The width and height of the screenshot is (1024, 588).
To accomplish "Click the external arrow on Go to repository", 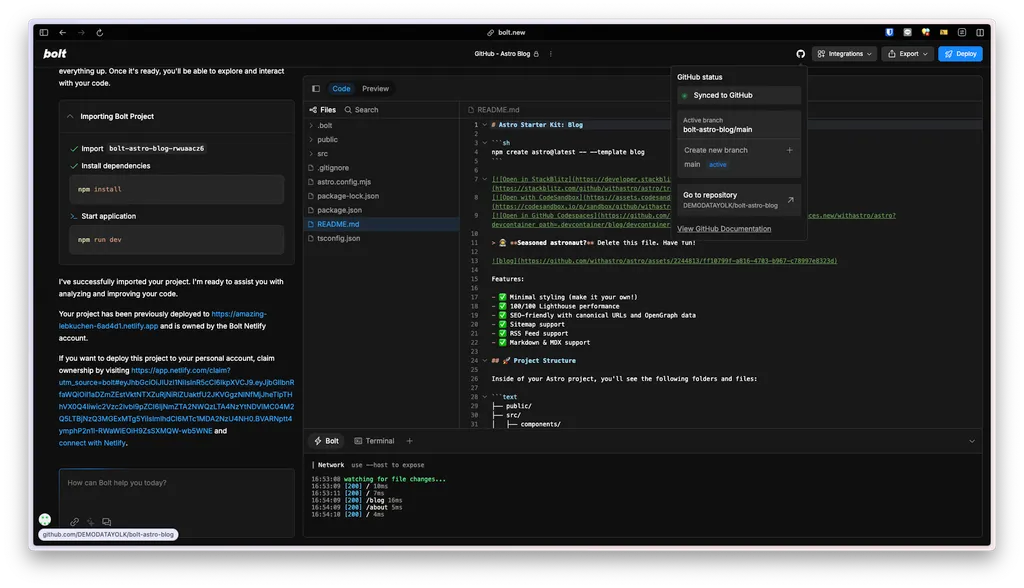I will (x=790, y=200).
